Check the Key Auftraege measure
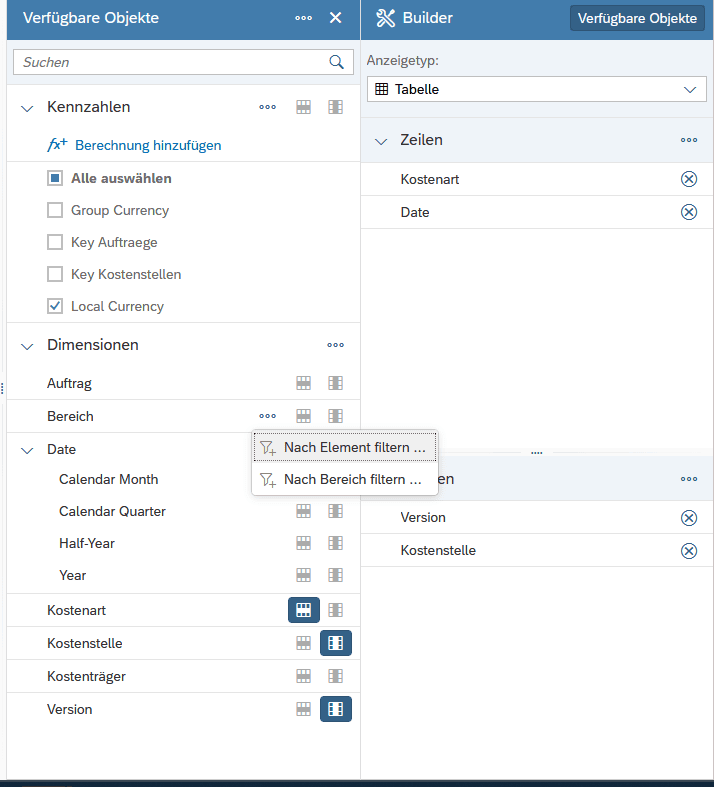 click(55, 242)
